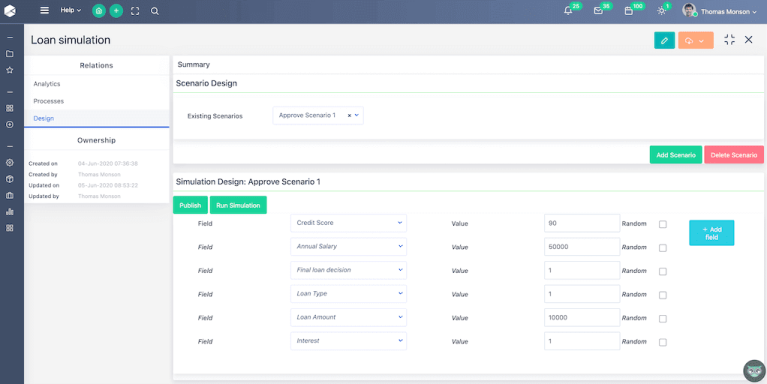Image resolution: width=767 pixels, height=384 pixels.
Task: Click the Run Simulation button
Action: pyautogui.click(x=238, y=205)
